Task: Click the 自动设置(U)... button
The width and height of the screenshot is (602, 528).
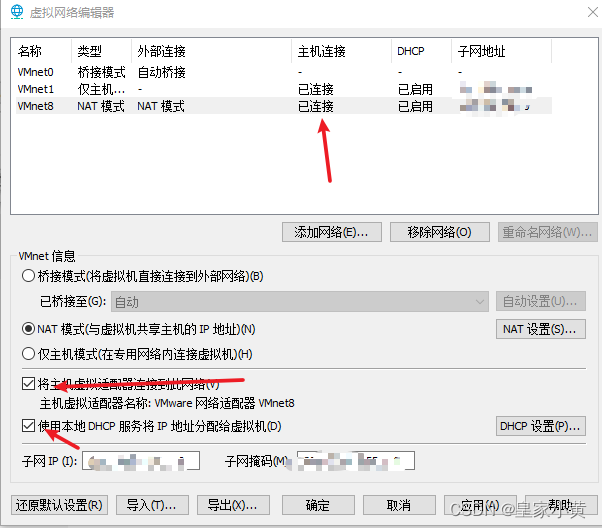Action: 541,301
